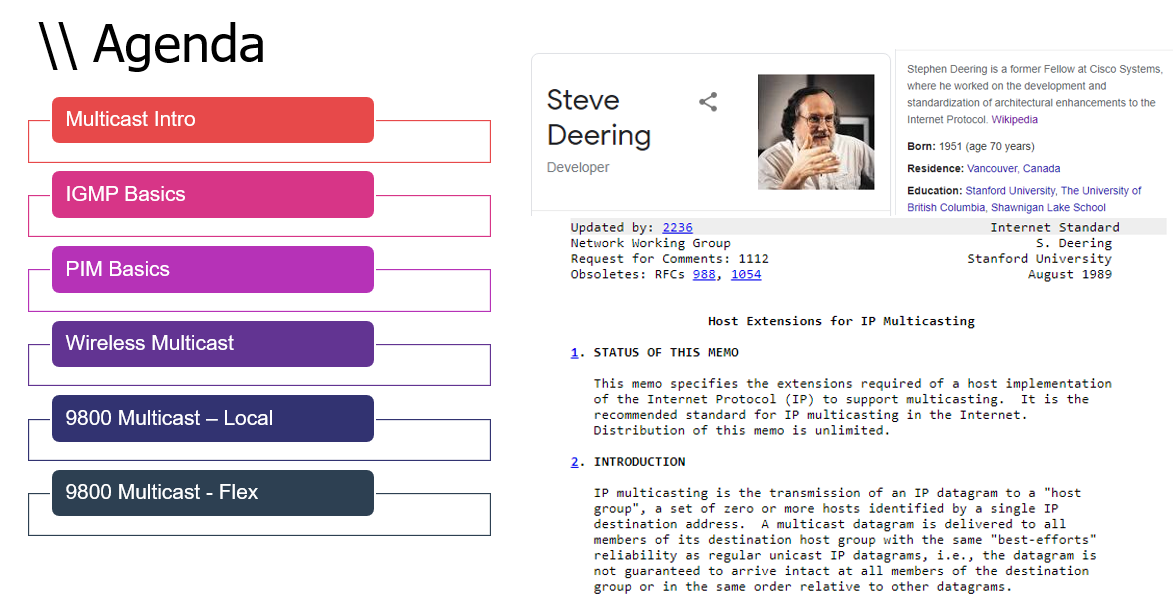Viewport: 1173px width, 600px height.
Task: Open the Wikipedia link in the bio
Action: [1014, 120]
